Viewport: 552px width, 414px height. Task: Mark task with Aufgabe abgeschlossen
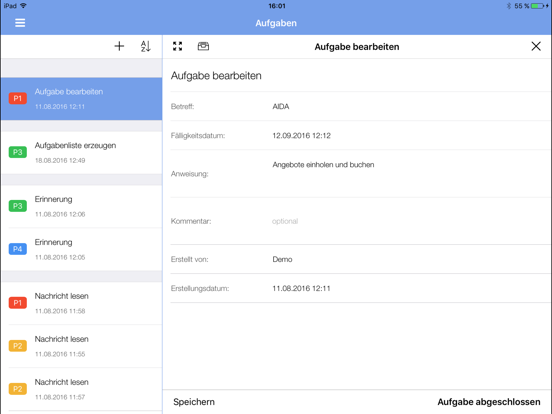click(x=489, y=402)
